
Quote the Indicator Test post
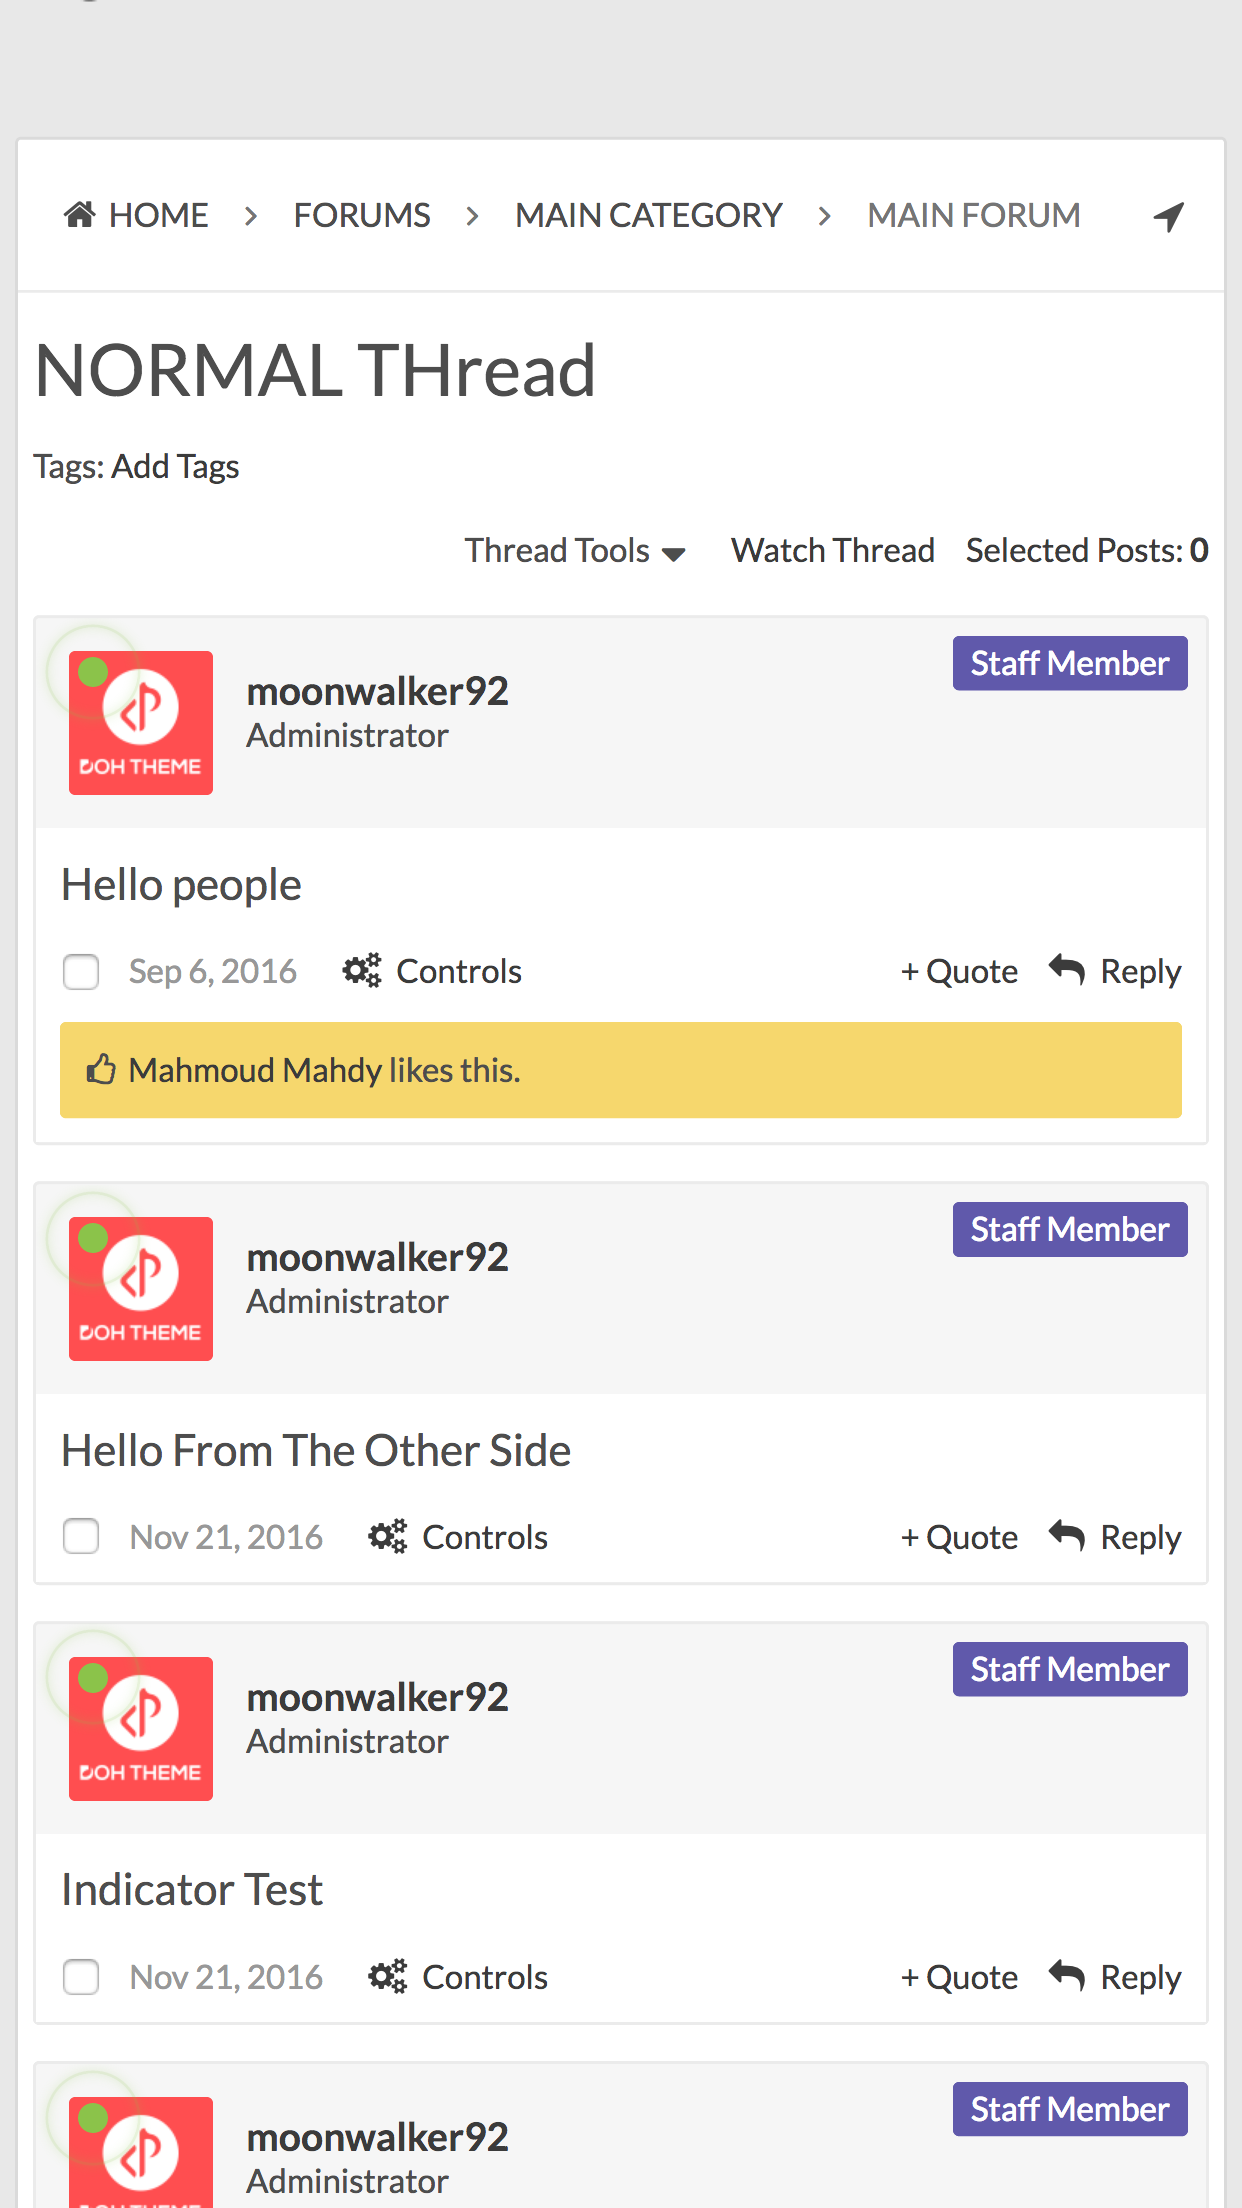[x=959, y=1977]
